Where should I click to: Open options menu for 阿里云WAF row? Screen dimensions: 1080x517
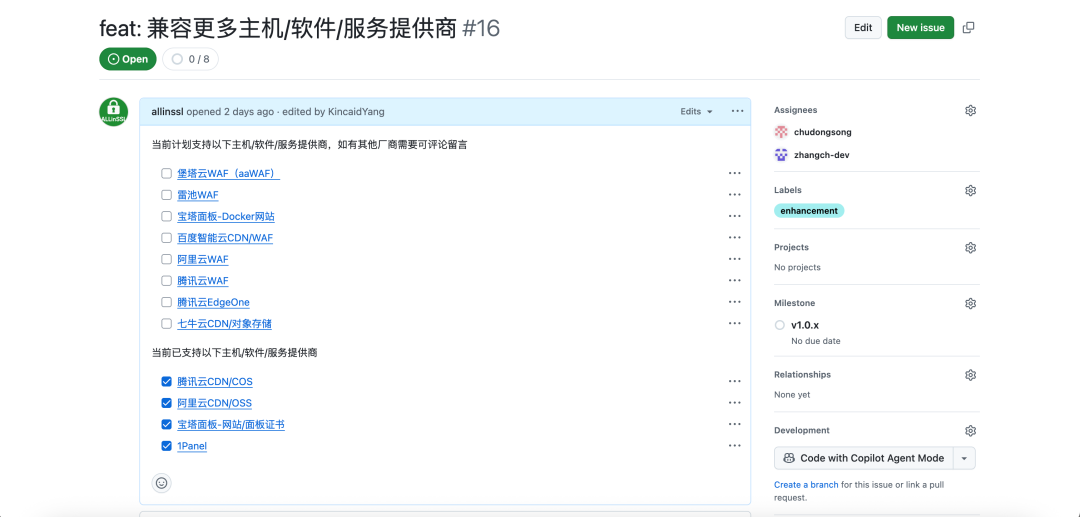coord(735,259)
